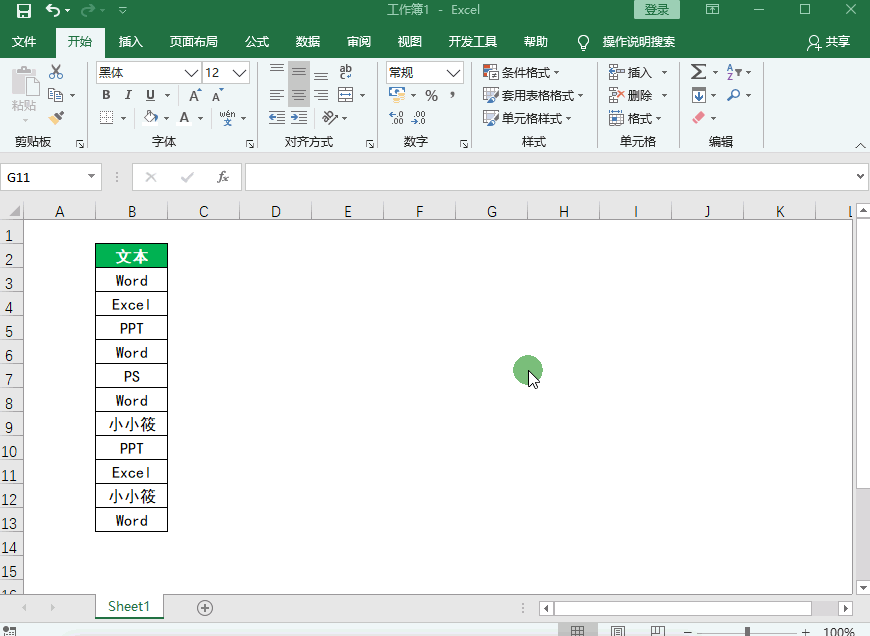Toggle Bold formatting

[x=106, y=95]
